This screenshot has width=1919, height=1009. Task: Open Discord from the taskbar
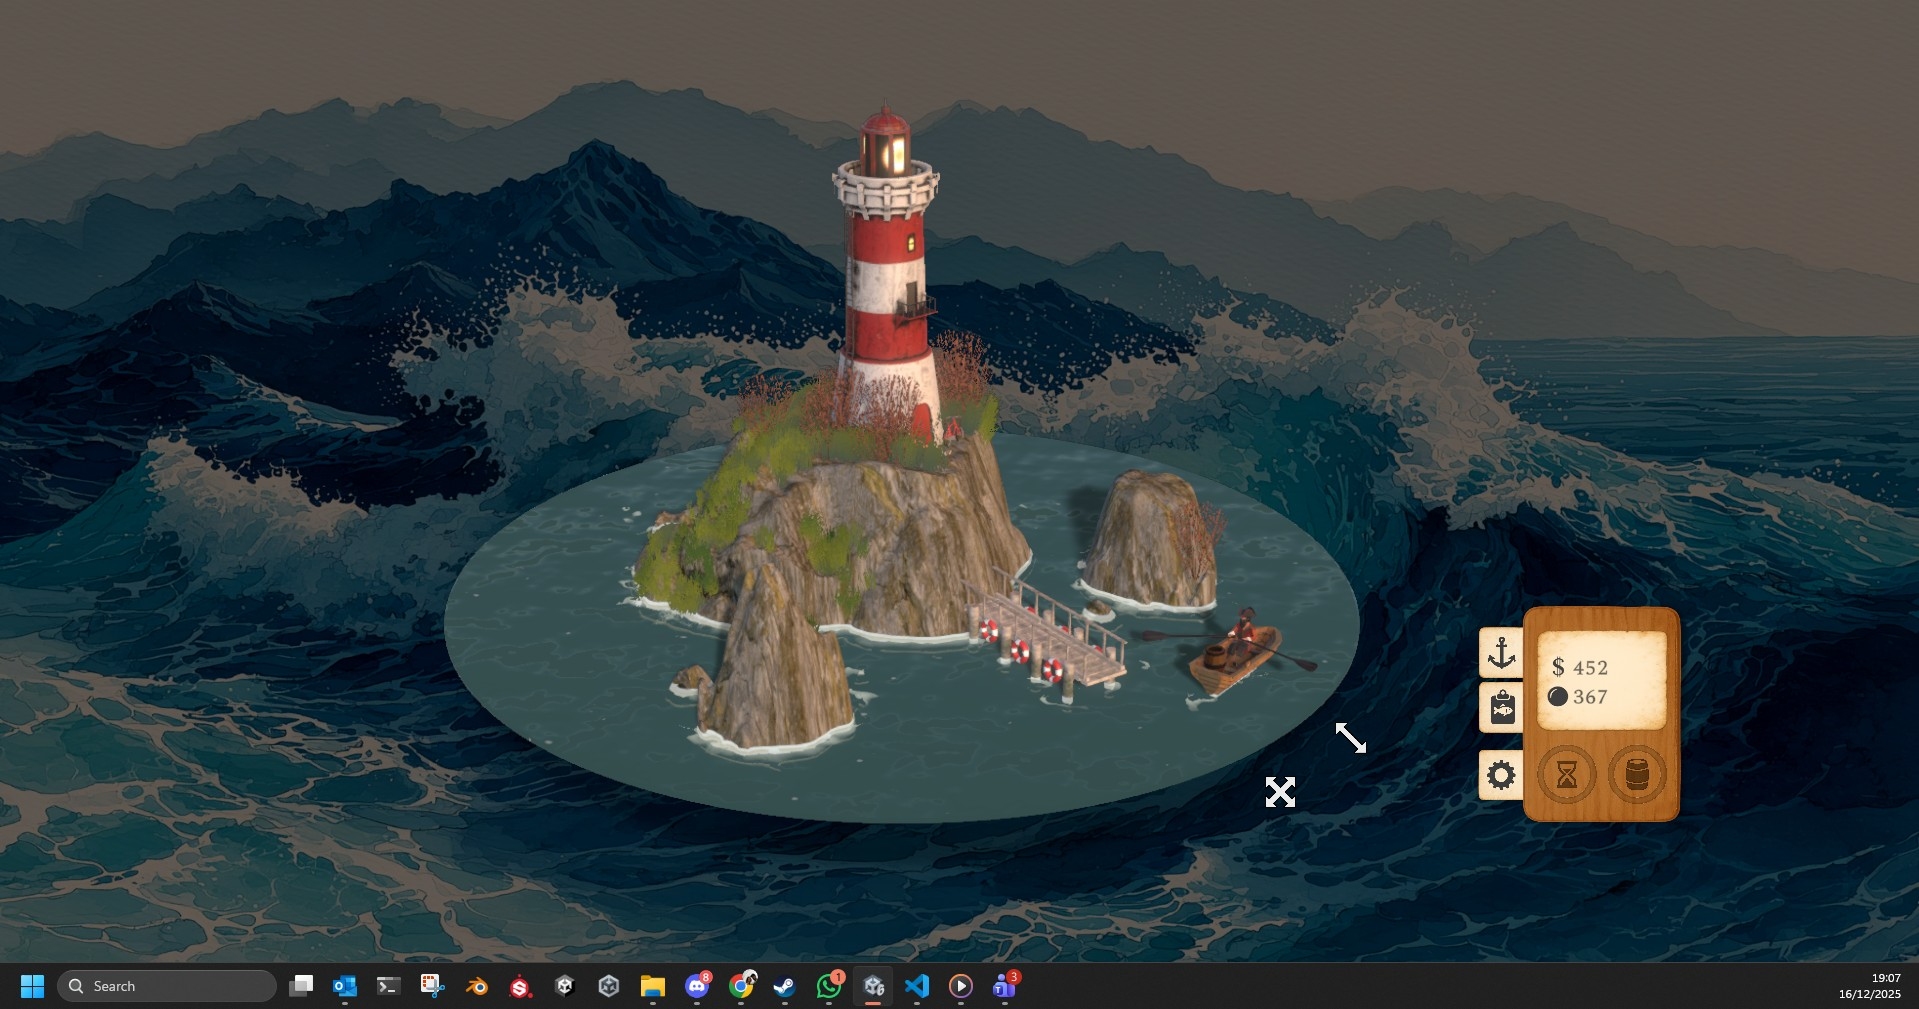[697, 986]
